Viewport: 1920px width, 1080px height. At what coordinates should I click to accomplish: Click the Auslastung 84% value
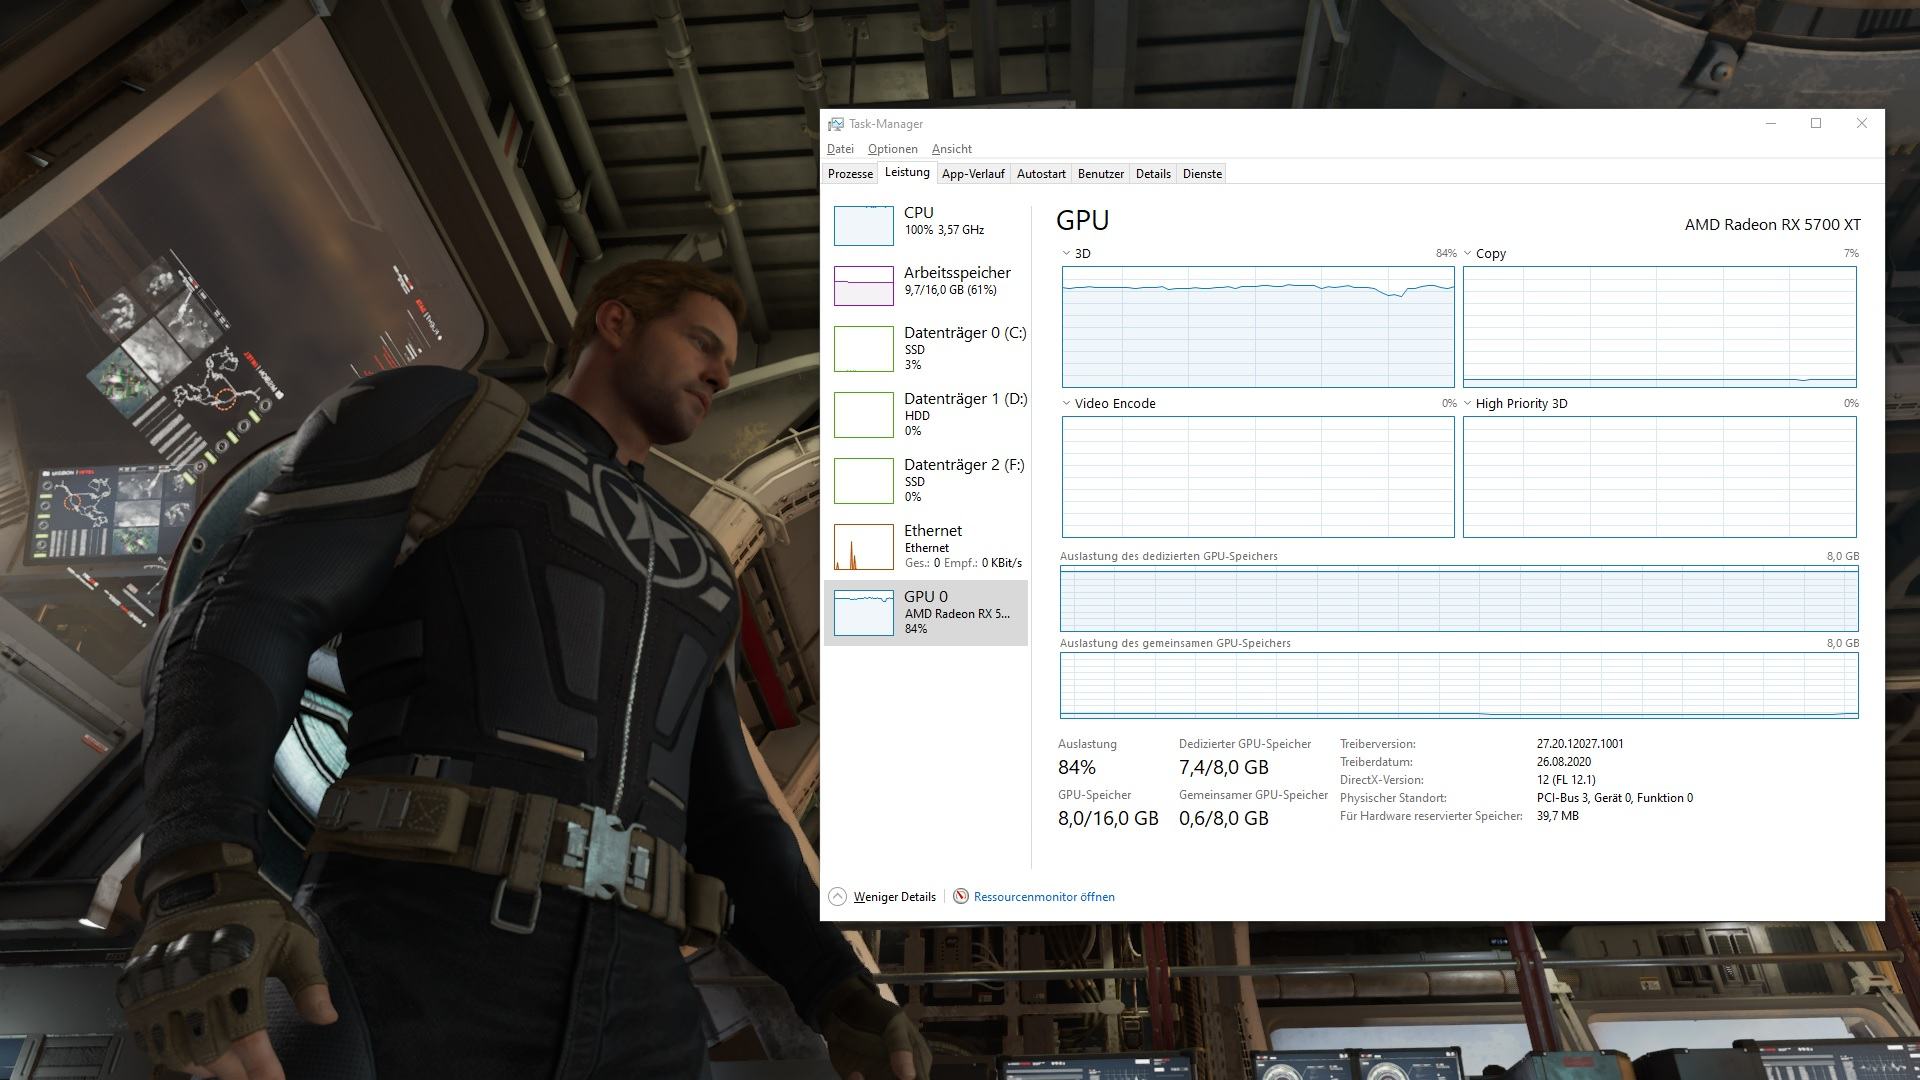[1077, 768]
